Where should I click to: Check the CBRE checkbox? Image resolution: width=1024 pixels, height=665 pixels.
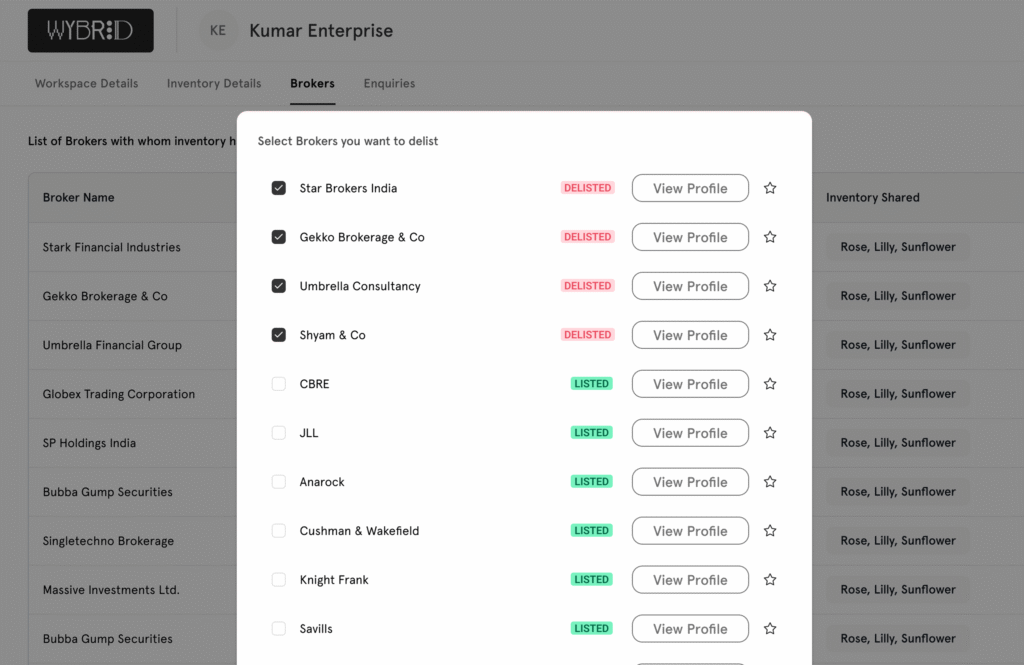coord(279,384)
